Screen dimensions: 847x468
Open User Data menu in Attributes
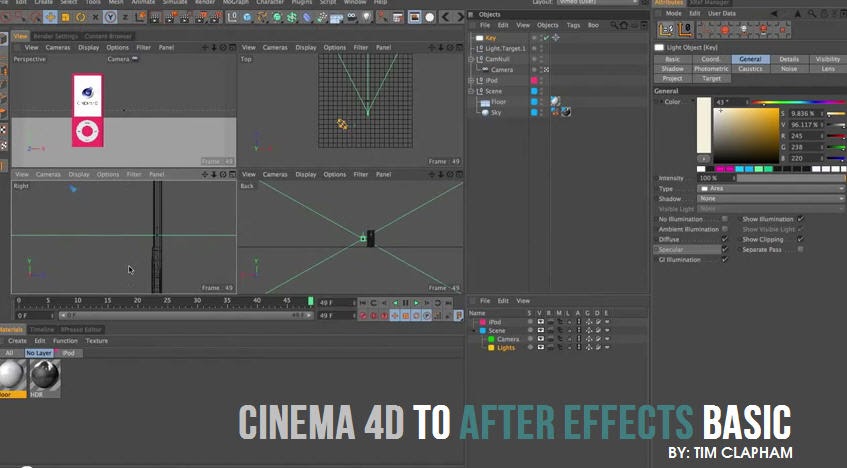tap(722, 14)
